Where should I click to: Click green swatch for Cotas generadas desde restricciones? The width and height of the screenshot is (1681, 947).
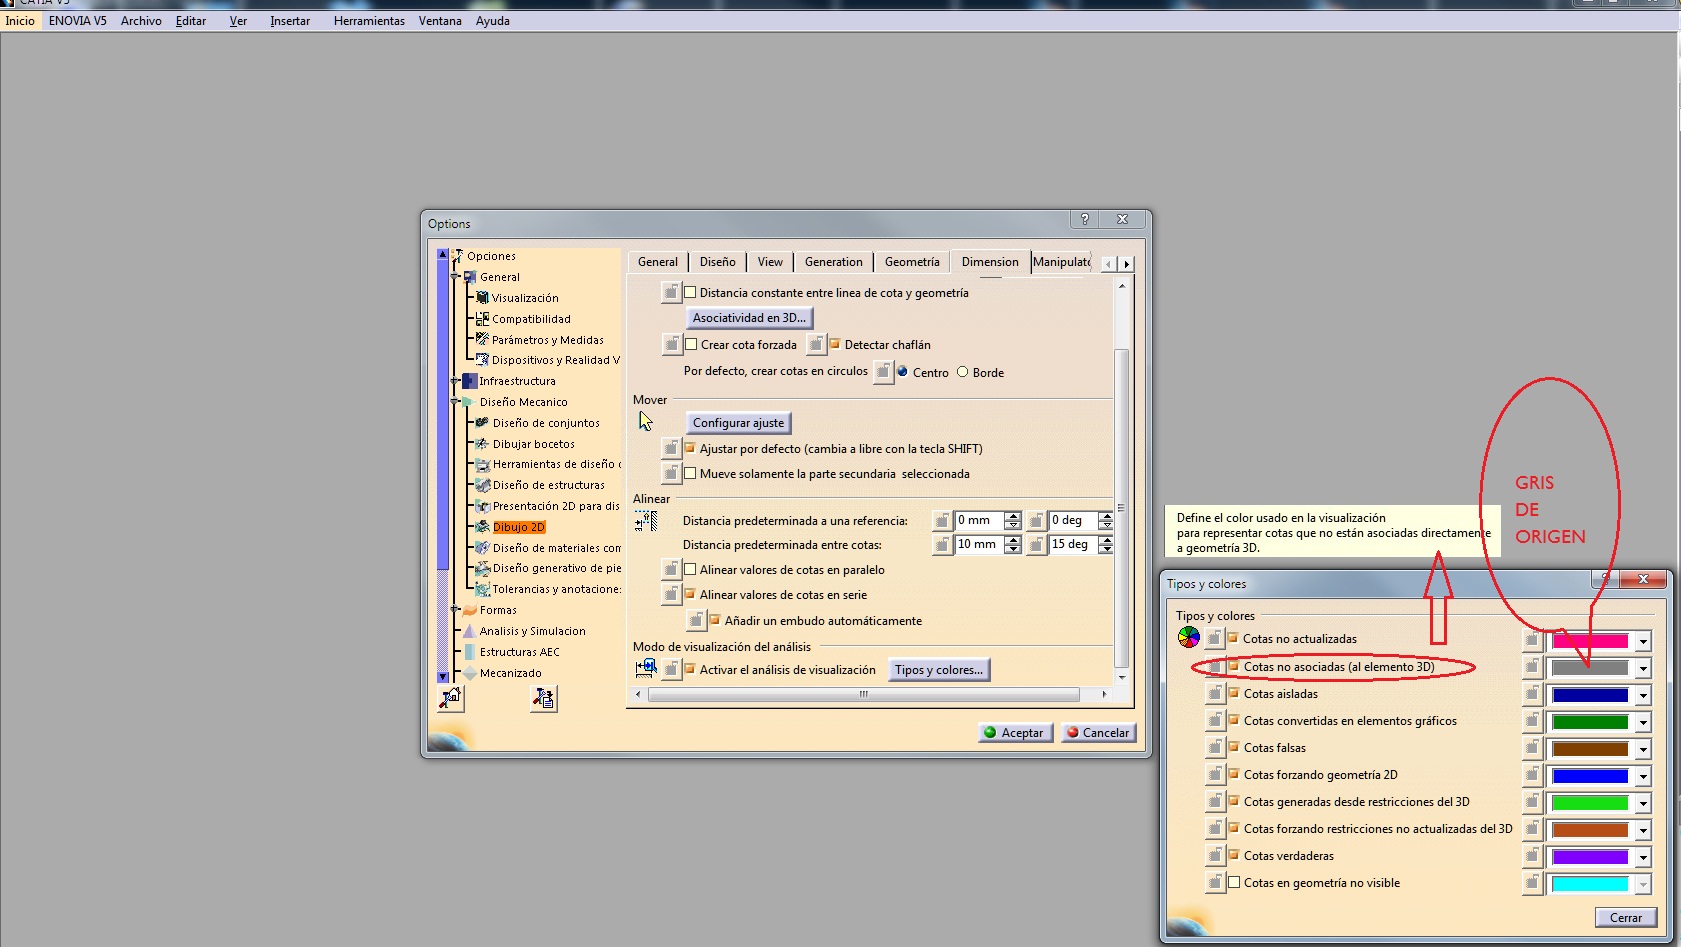(x=1590, y=803)
